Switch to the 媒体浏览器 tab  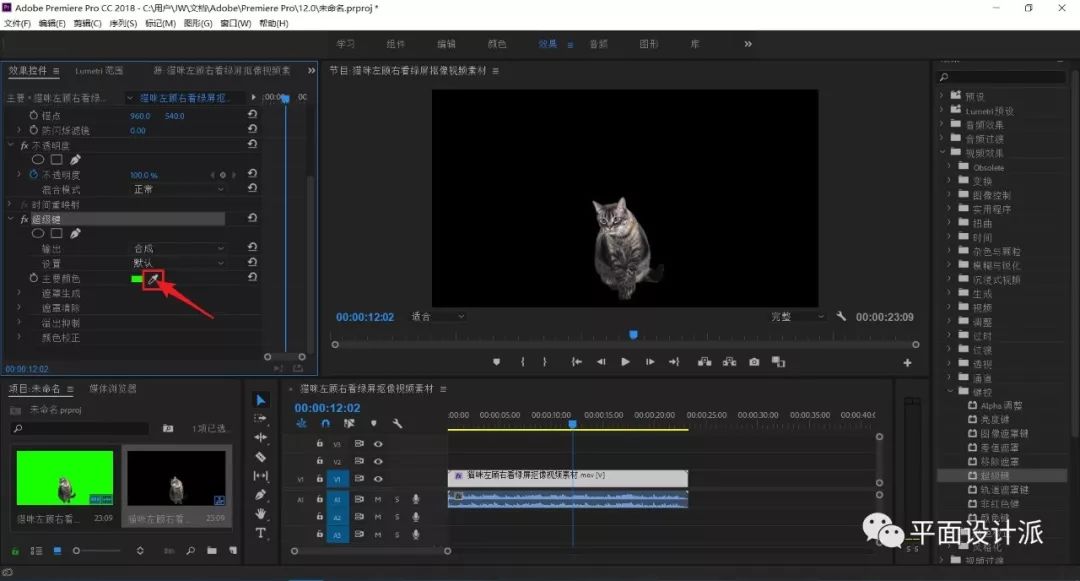pyautogui.click(x=113, y=388)
